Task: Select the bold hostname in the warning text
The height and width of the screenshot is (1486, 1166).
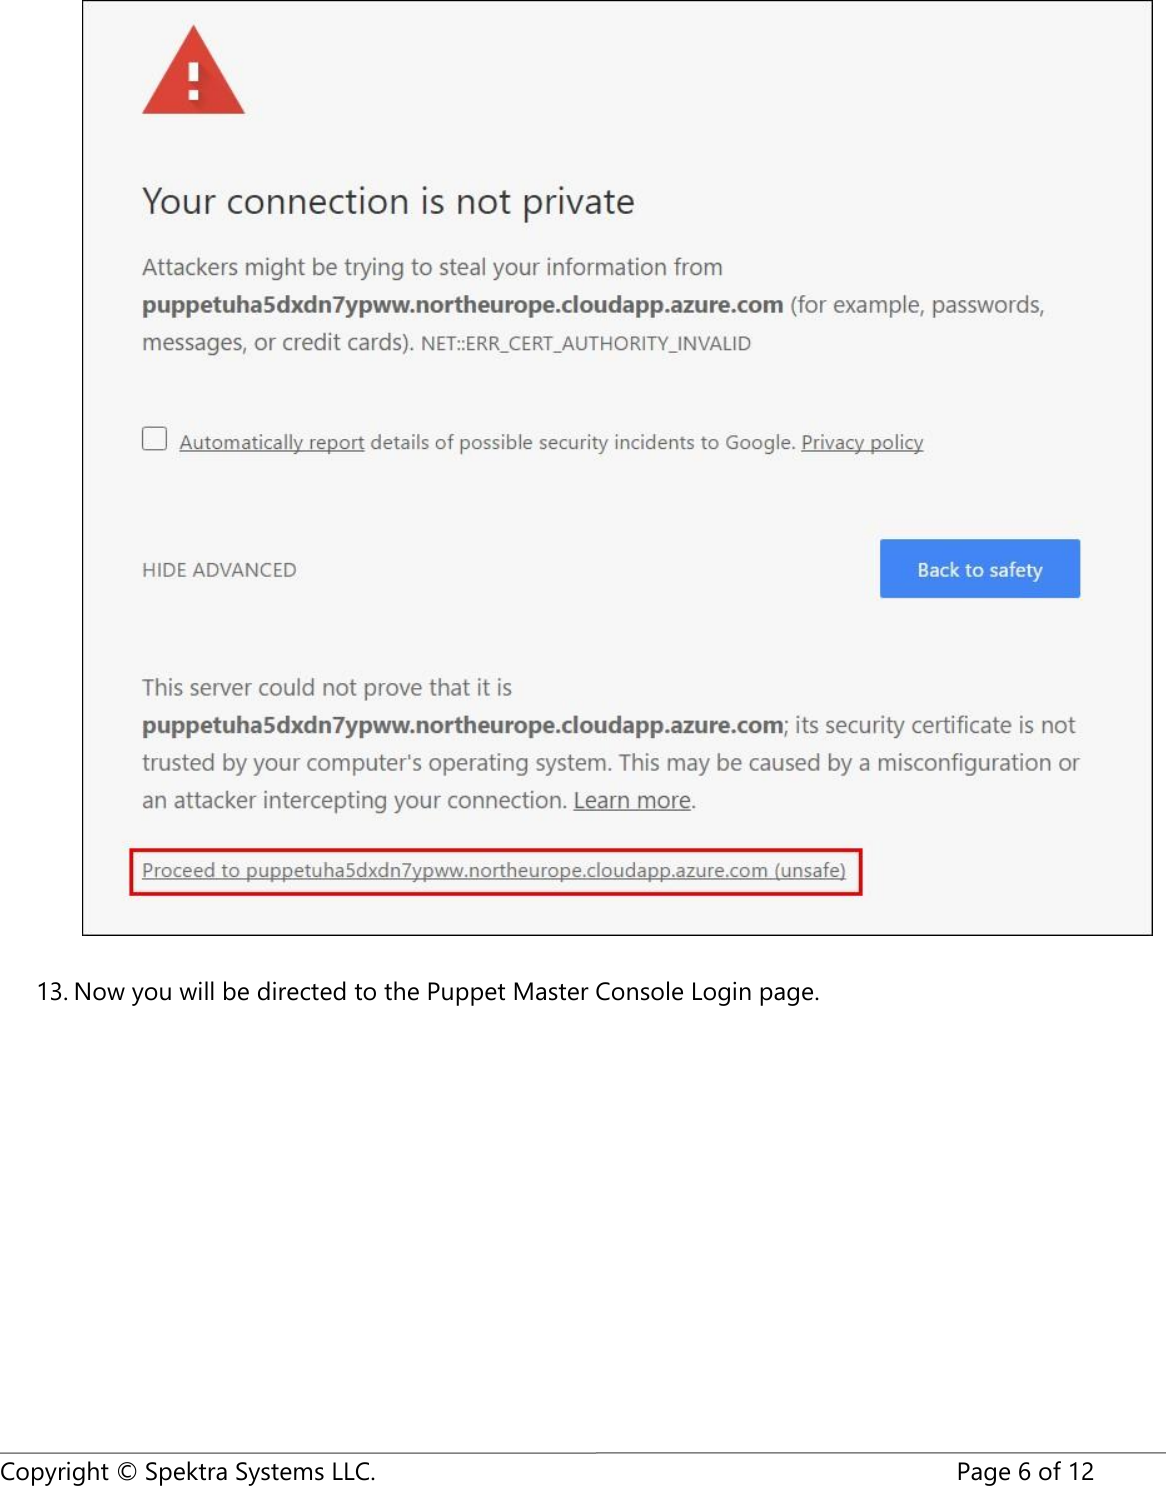Action: pyautogui.click(x=462, y=304)
